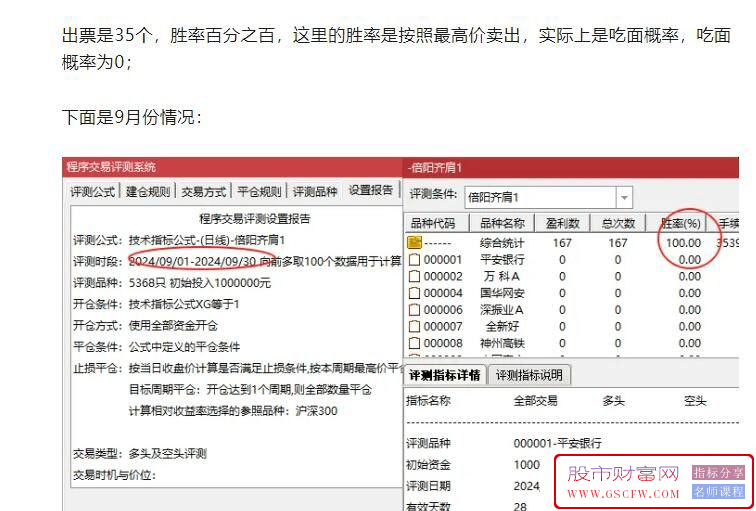This screenshot has height=511, width=756.
Task: Select the 全新好 row name
Action: point(502,326)
